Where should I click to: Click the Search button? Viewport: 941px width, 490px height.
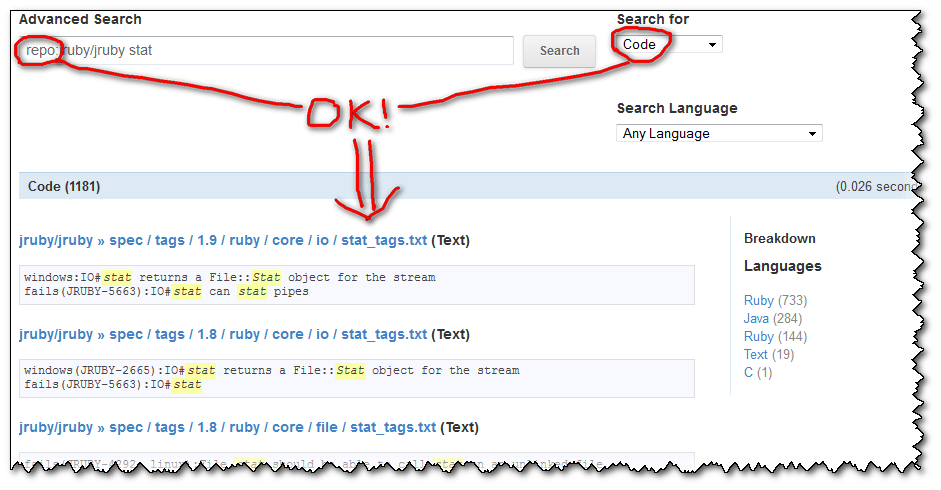click(559, 51)
